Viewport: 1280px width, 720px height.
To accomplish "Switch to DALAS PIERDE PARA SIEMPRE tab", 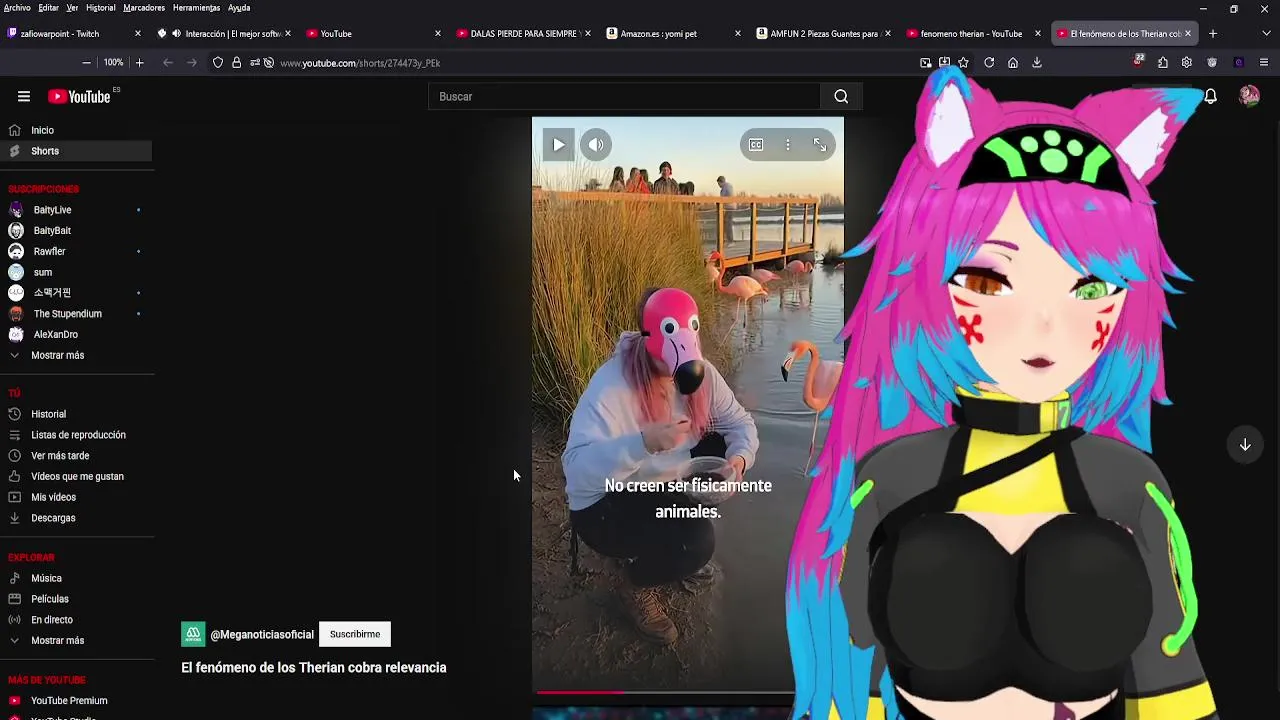I will [x=524, y=34].
